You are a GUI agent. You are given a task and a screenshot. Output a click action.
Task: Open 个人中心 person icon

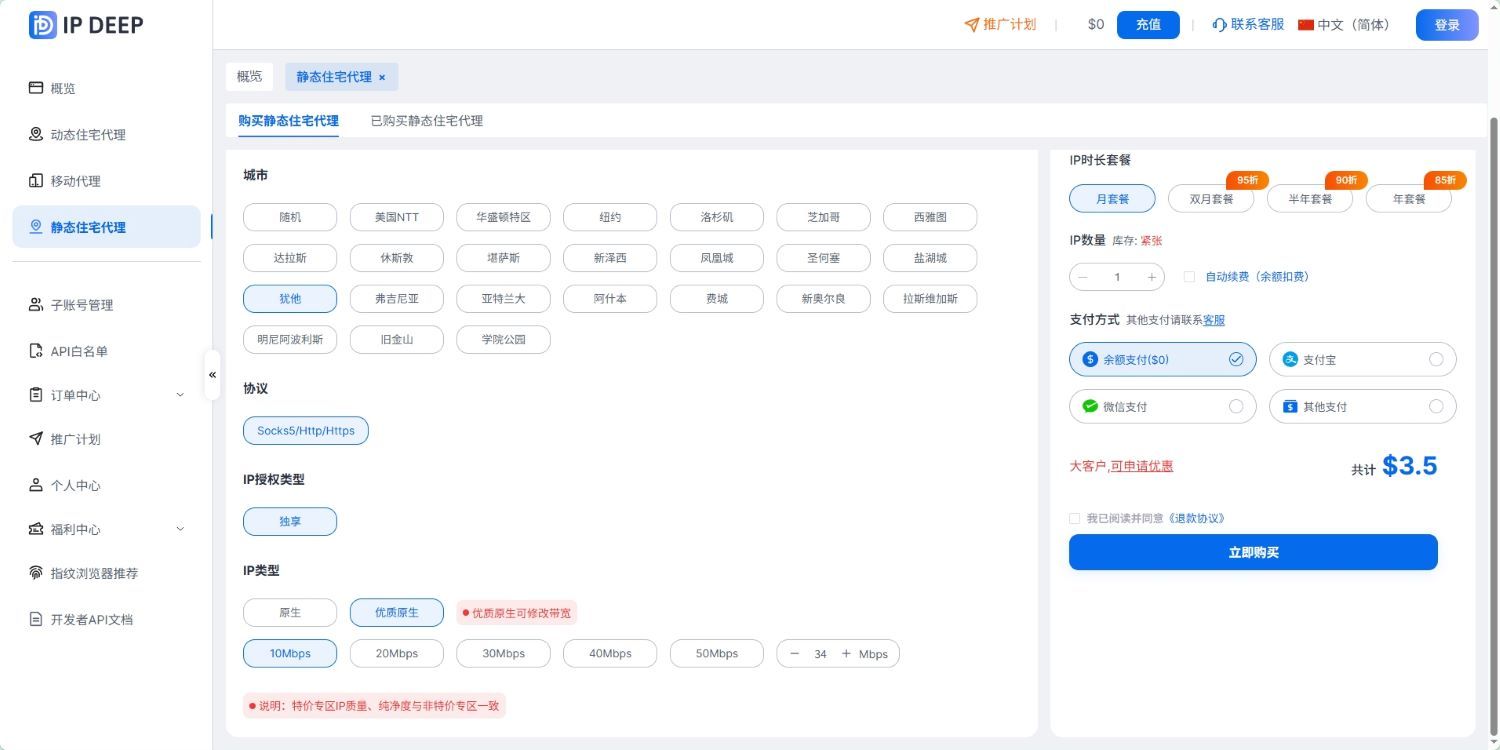coord(36,485)
